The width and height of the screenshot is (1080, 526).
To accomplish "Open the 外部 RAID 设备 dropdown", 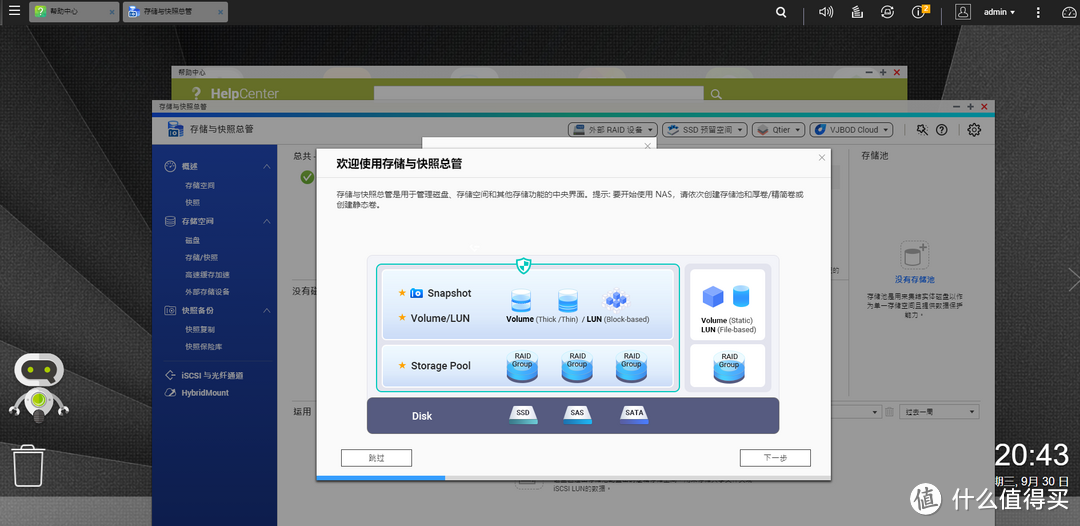I will [x=612, y=129].
